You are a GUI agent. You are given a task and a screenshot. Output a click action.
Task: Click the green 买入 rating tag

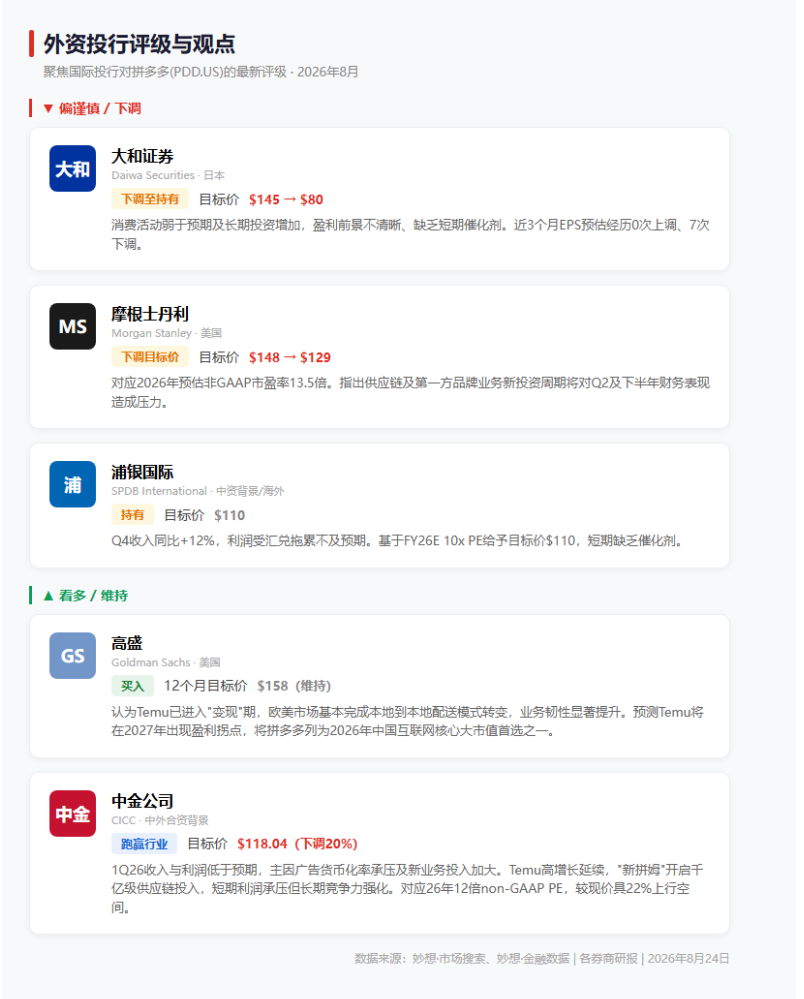tap(133, 686)
